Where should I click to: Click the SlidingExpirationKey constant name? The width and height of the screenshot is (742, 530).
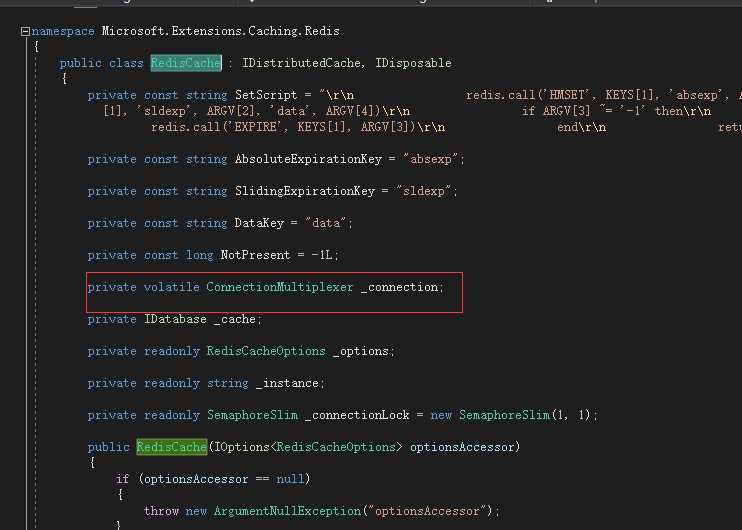pos(305,191)
